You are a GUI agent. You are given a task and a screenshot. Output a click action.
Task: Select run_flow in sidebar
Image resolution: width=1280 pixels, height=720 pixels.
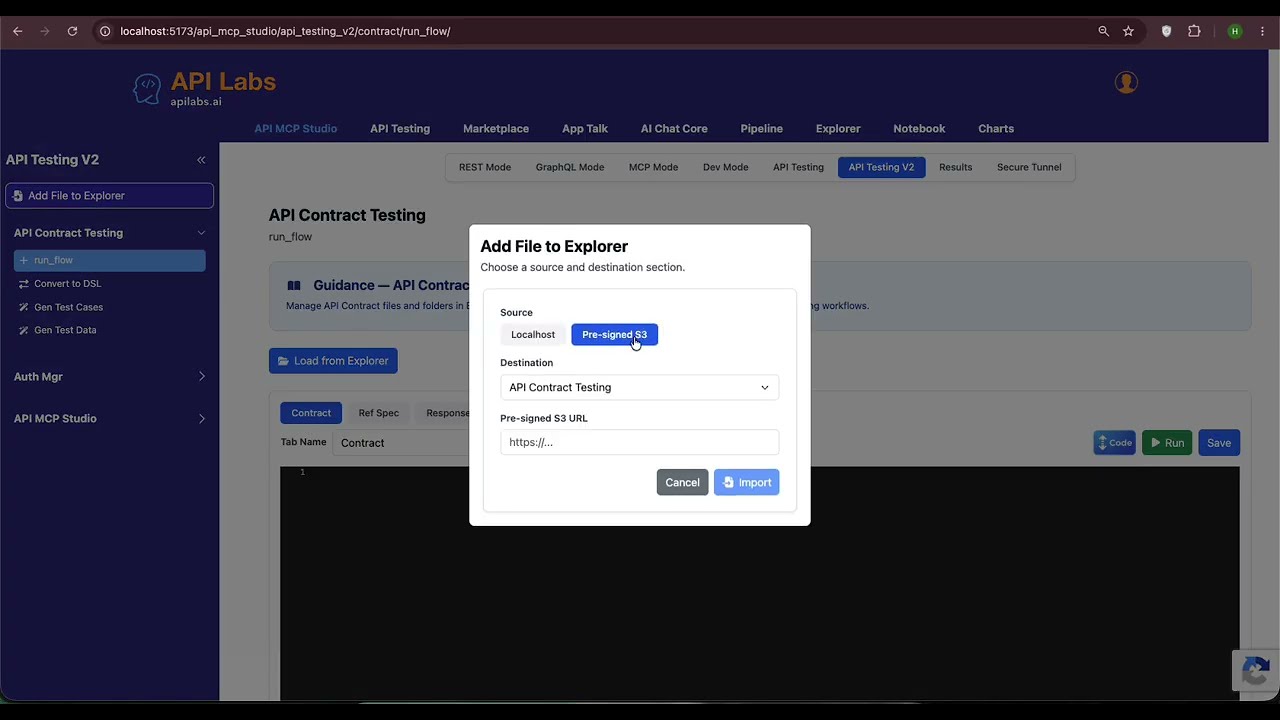pyautogui.click(x=109, y=260)
